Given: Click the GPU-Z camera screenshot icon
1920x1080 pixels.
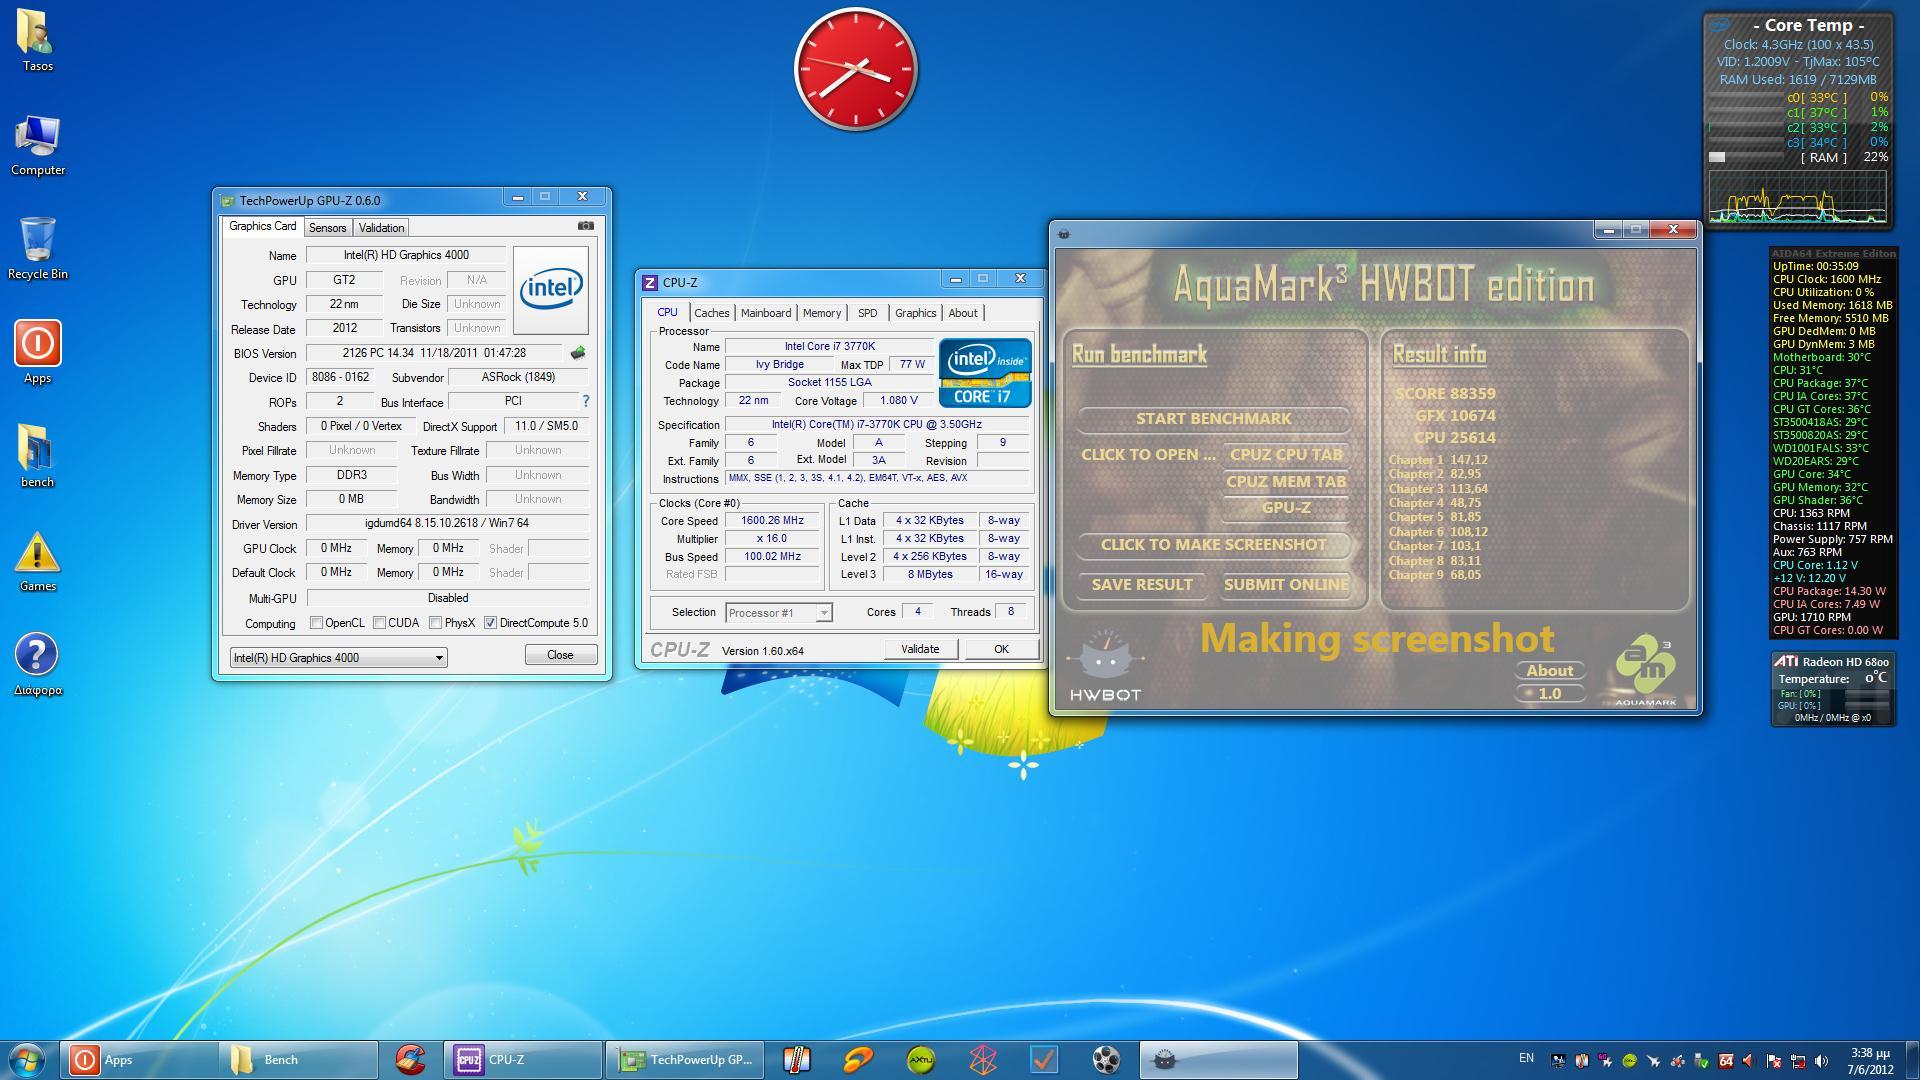Looking at the screenshot, I should point(586,226).
